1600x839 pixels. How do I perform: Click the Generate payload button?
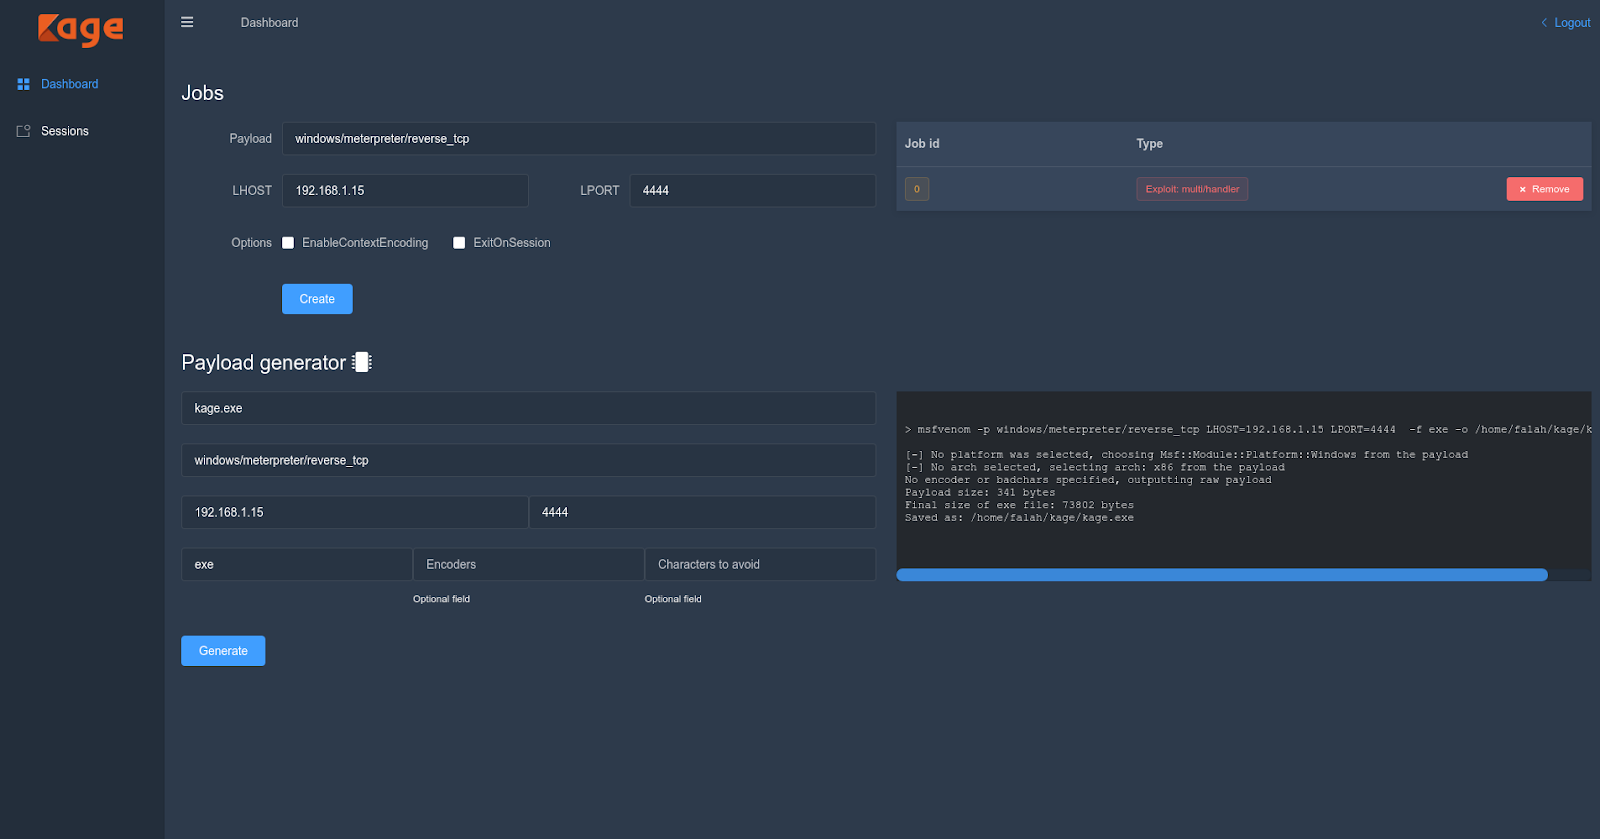pos(223,651)
